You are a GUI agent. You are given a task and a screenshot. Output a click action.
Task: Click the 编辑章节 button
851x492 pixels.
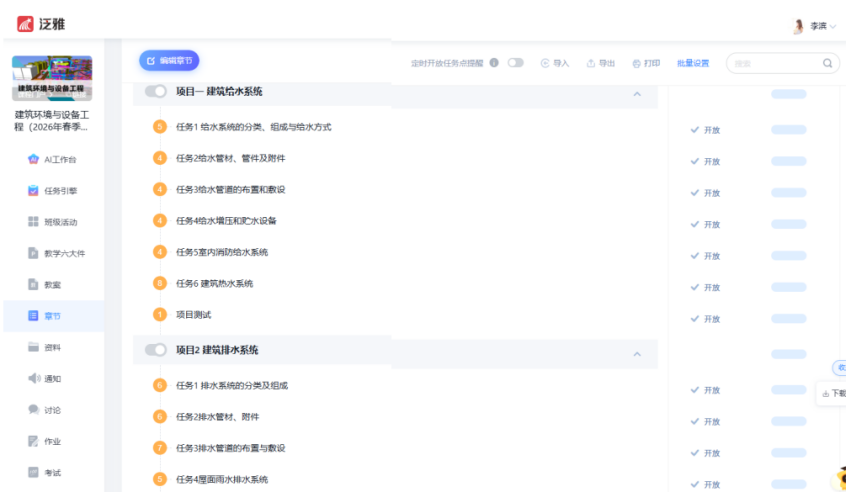(169, 61)
